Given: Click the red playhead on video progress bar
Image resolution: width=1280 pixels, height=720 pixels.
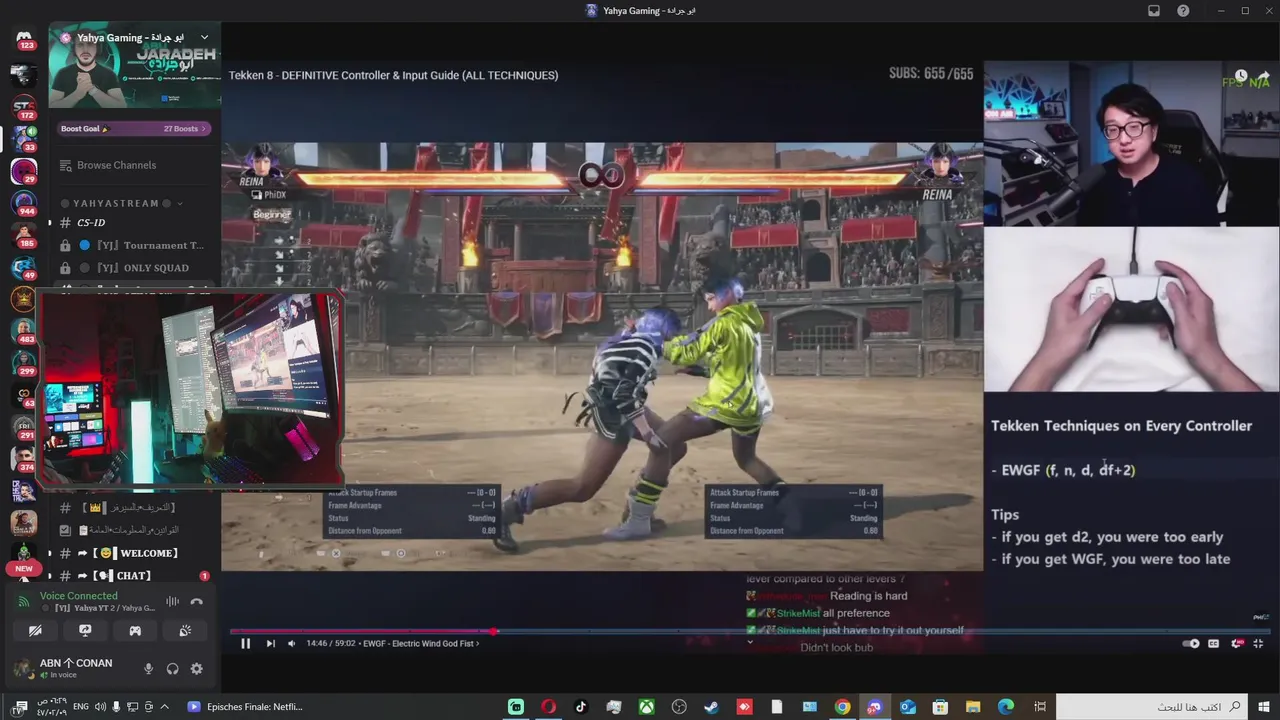Looking at the screenshot, I should coord(494,631).
